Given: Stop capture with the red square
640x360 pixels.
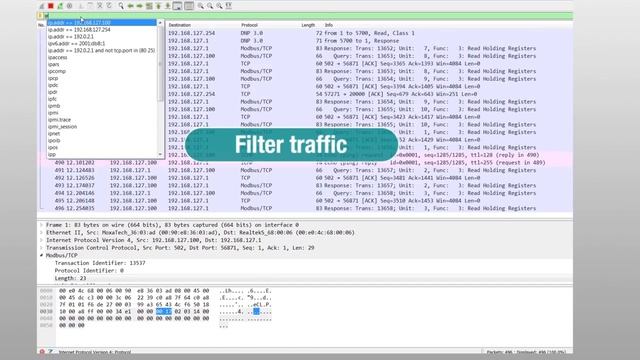Looking at the screenshot, I should 51,6.
